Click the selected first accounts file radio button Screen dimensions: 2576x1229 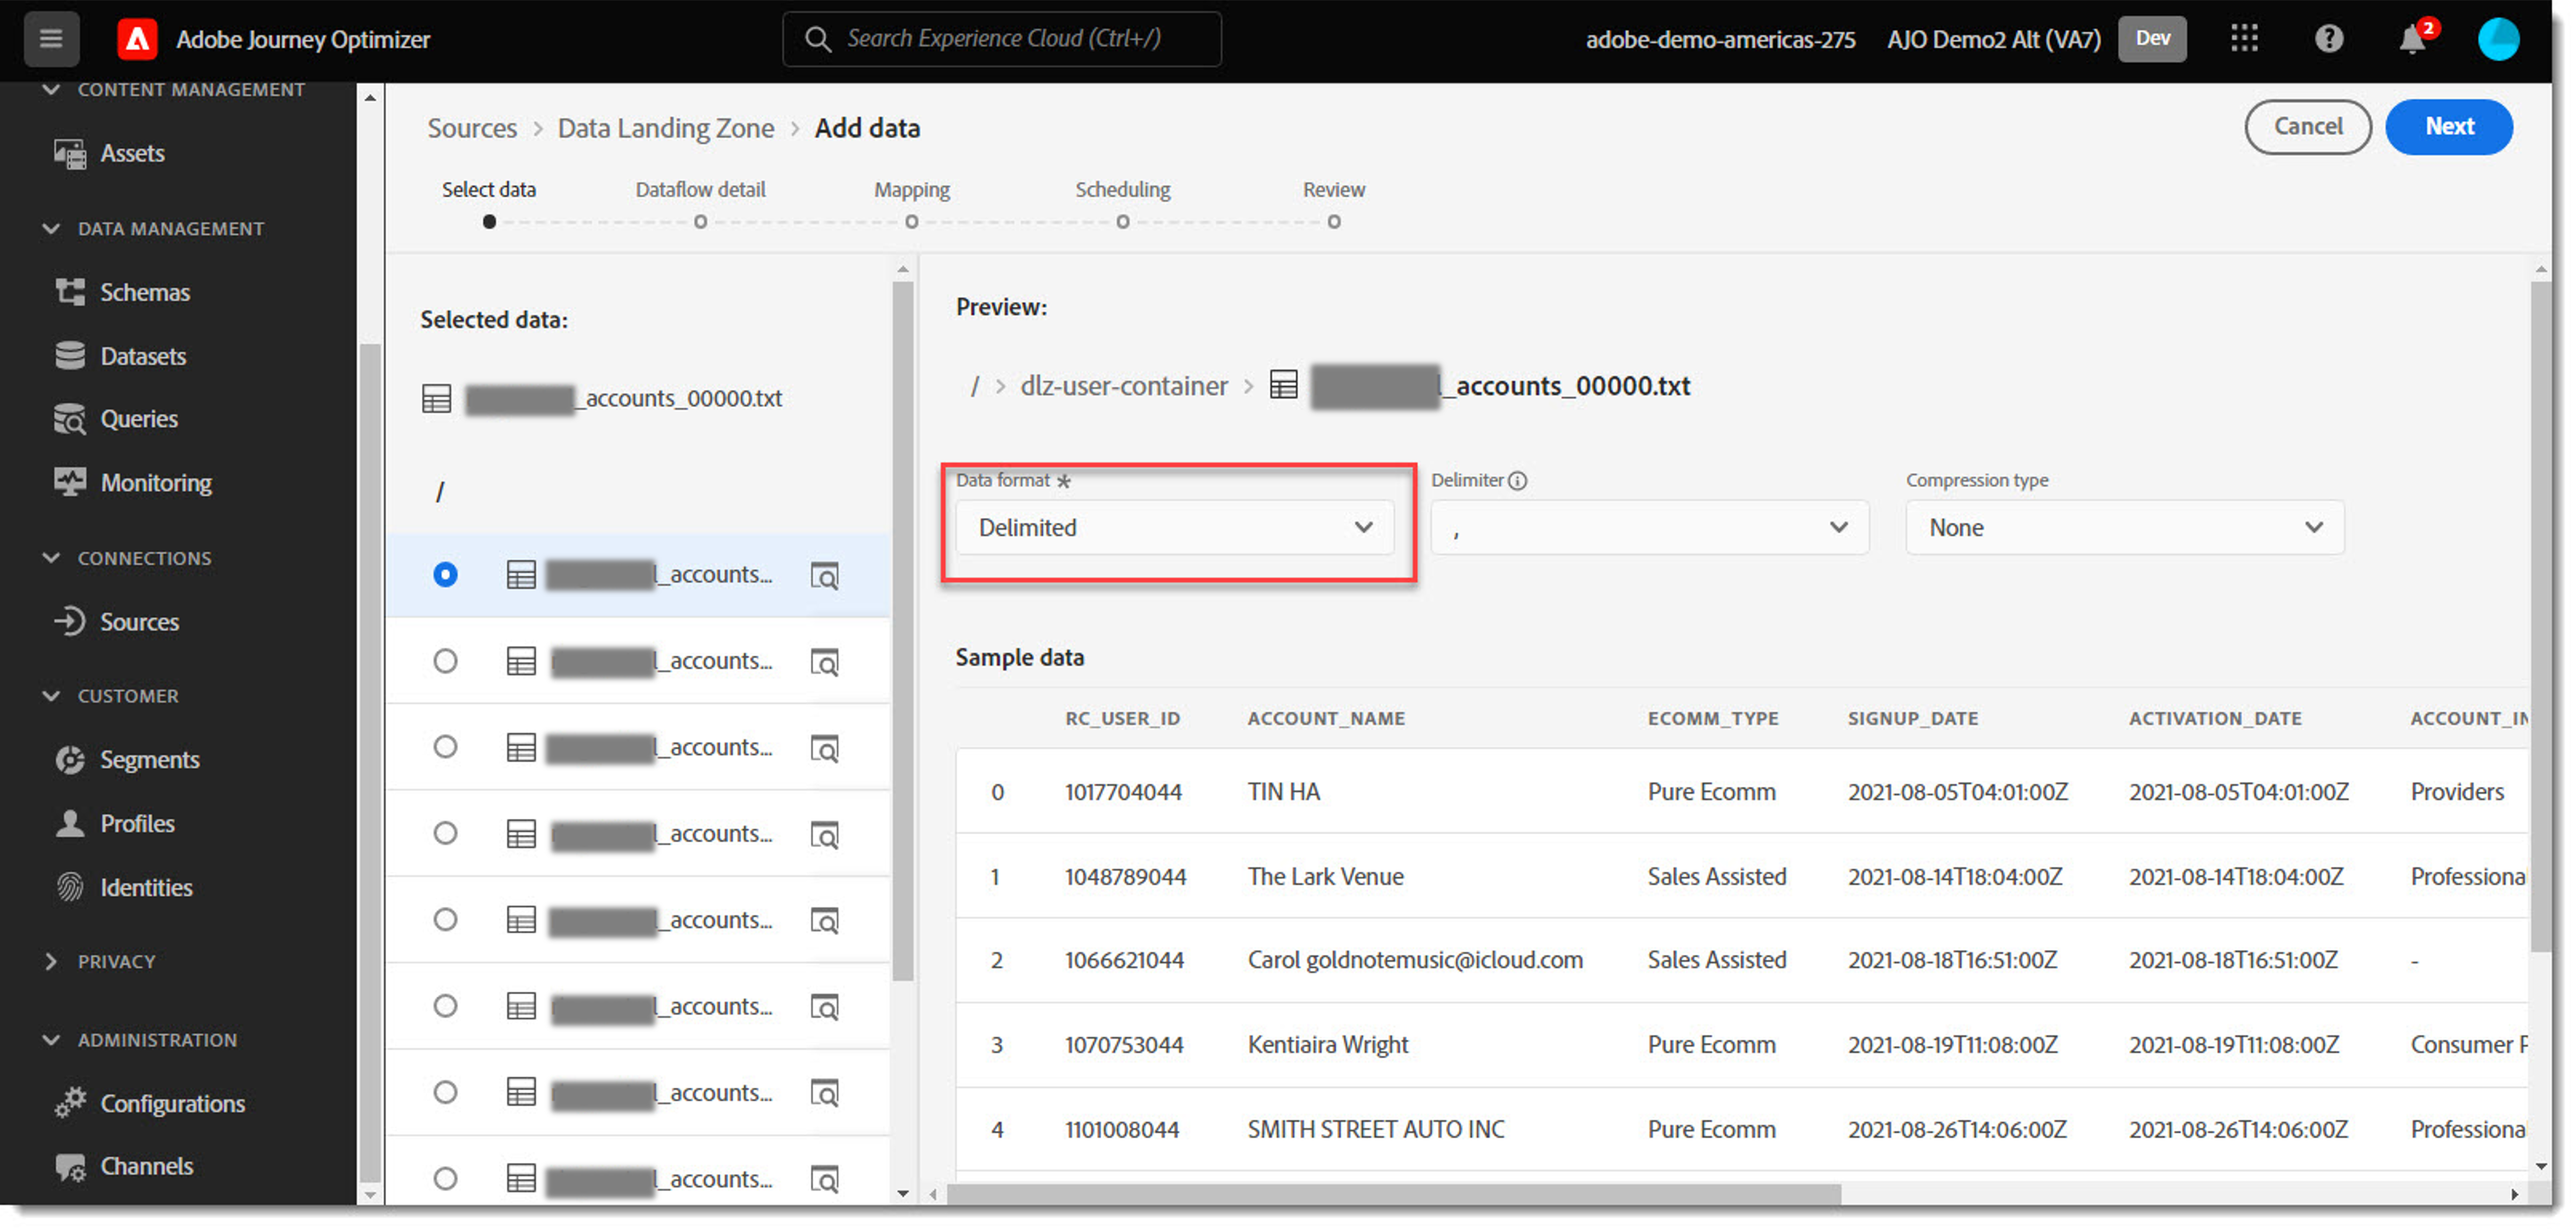point(445,575)
